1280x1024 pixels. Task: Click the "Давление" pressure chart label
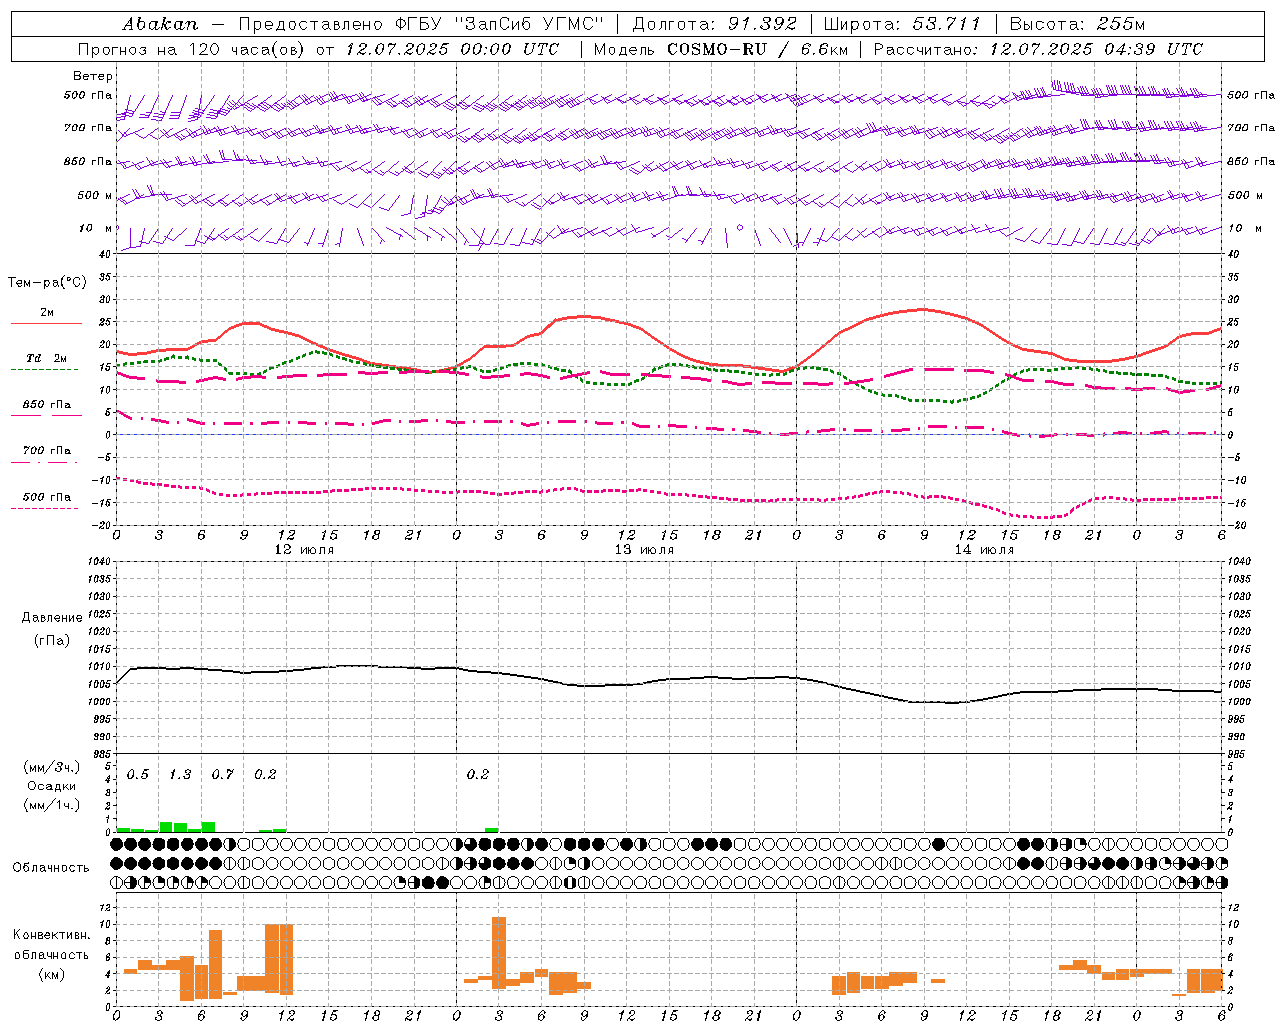(52, 618)
